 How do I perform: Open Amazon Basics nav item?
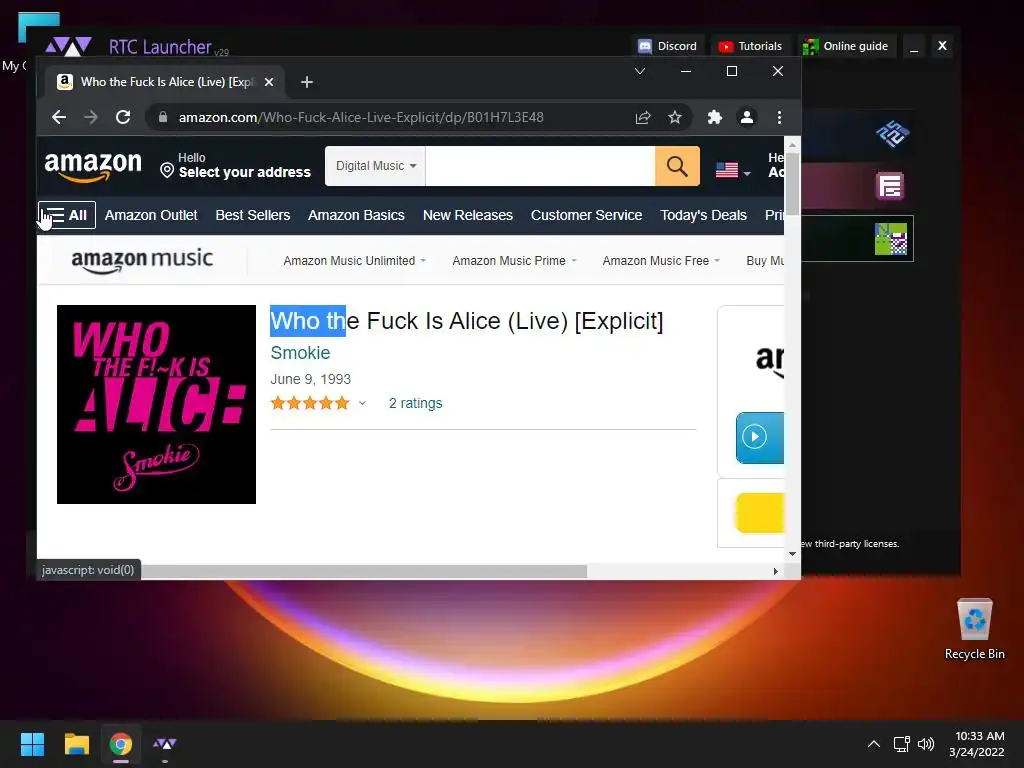coord(356,215)
